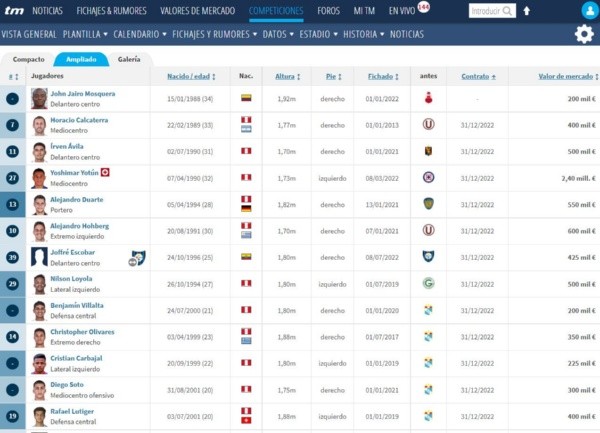Click Yoshimar Yotún's previous club crest

coord(428,177)
